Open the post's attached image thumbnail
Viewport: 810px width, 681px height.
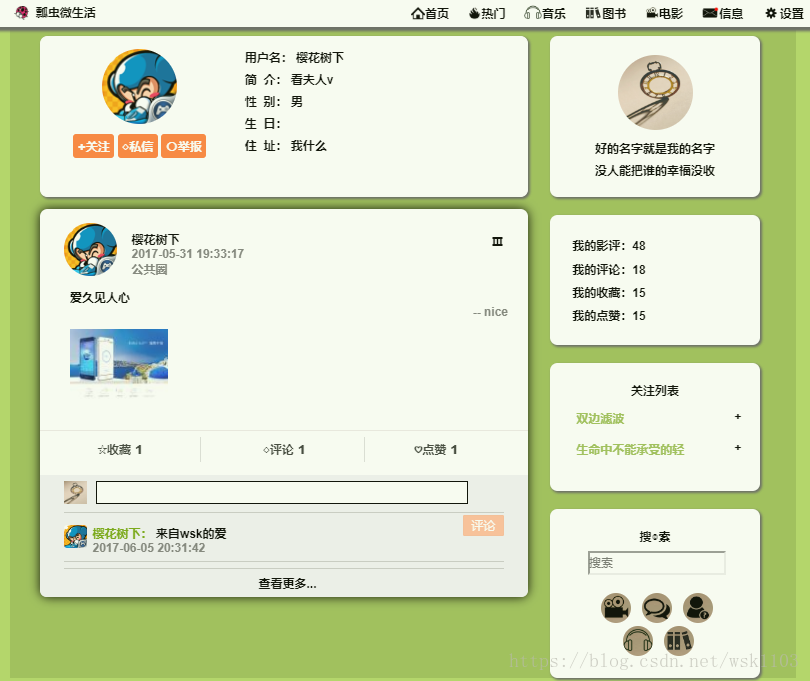[119, 363]
